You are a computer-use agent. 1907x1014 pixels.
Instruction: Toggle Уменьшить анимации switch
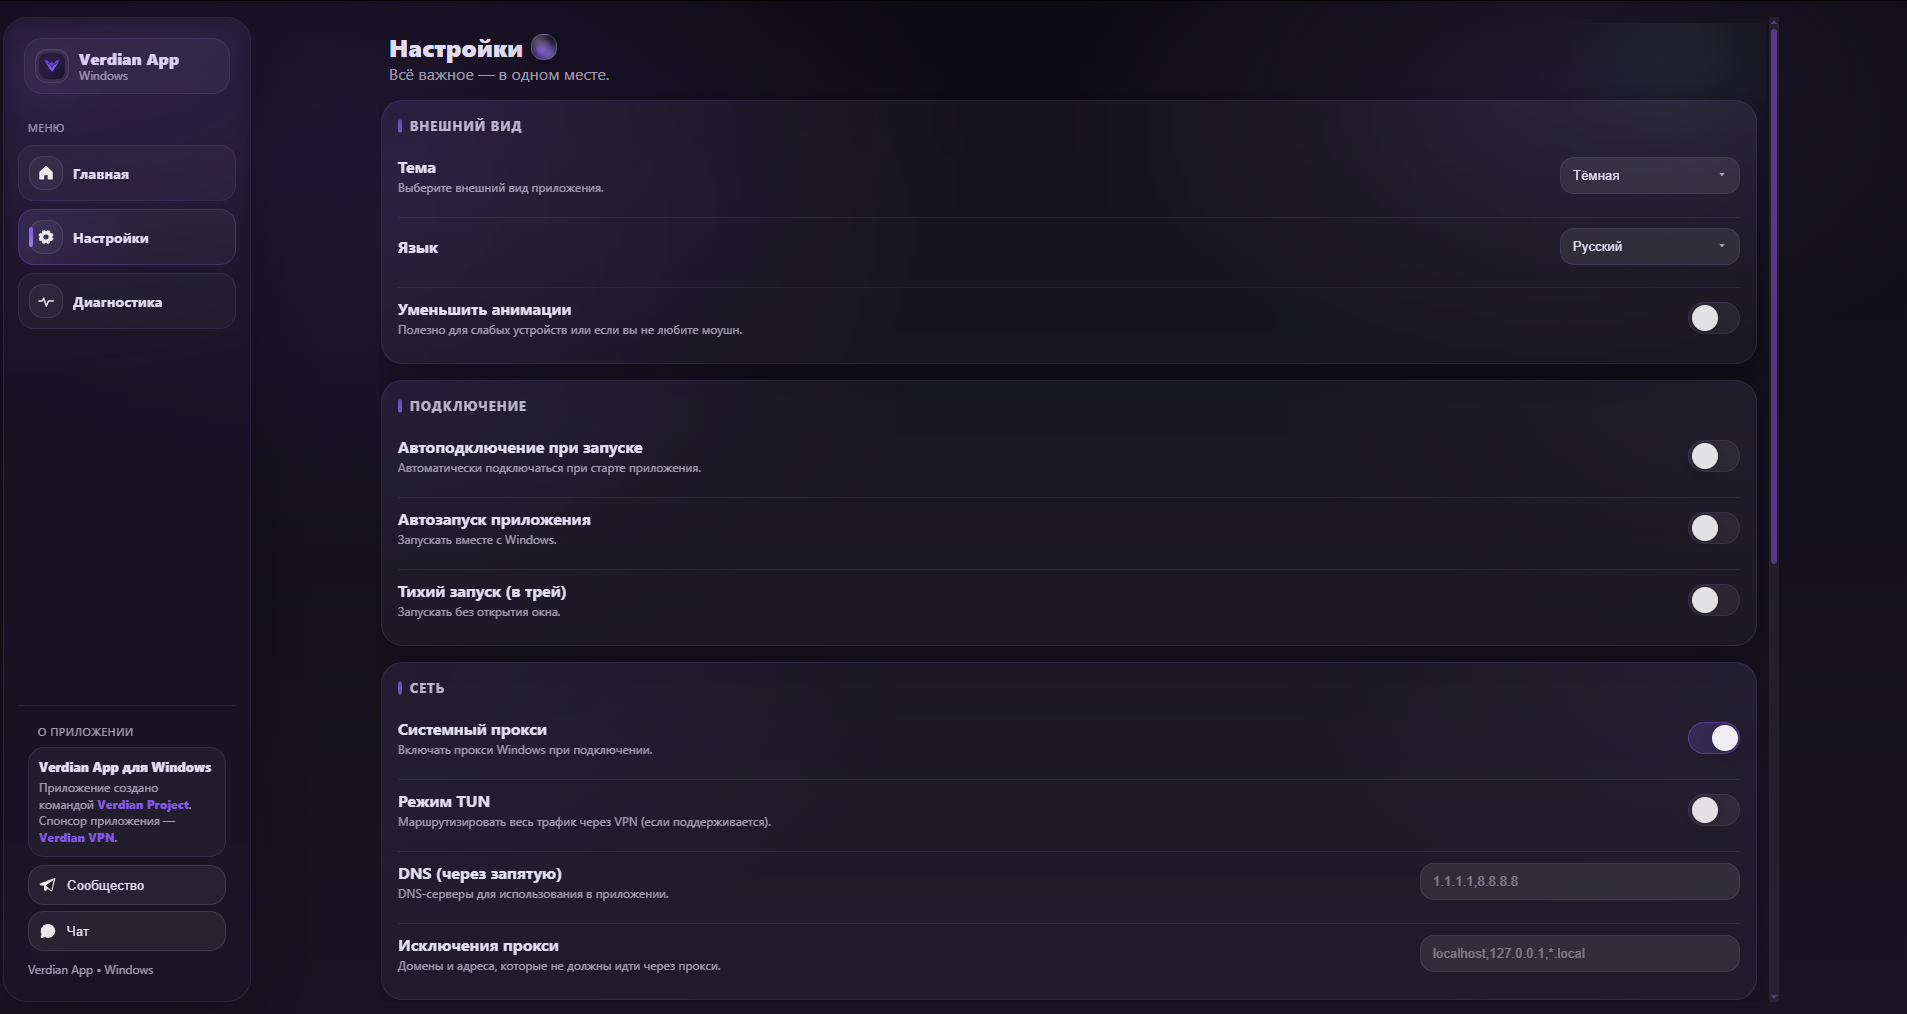click(x=1713, y=318)
